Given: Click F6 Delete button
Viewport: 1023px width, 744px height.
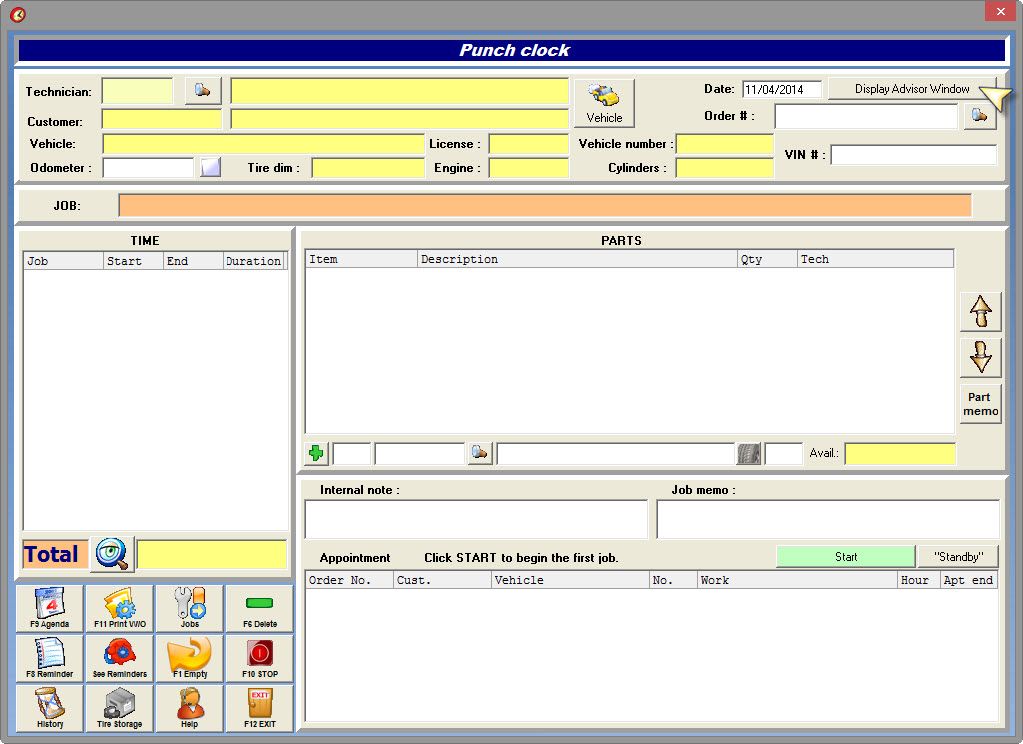Looking at the screenshot, I should coord(260,608).
